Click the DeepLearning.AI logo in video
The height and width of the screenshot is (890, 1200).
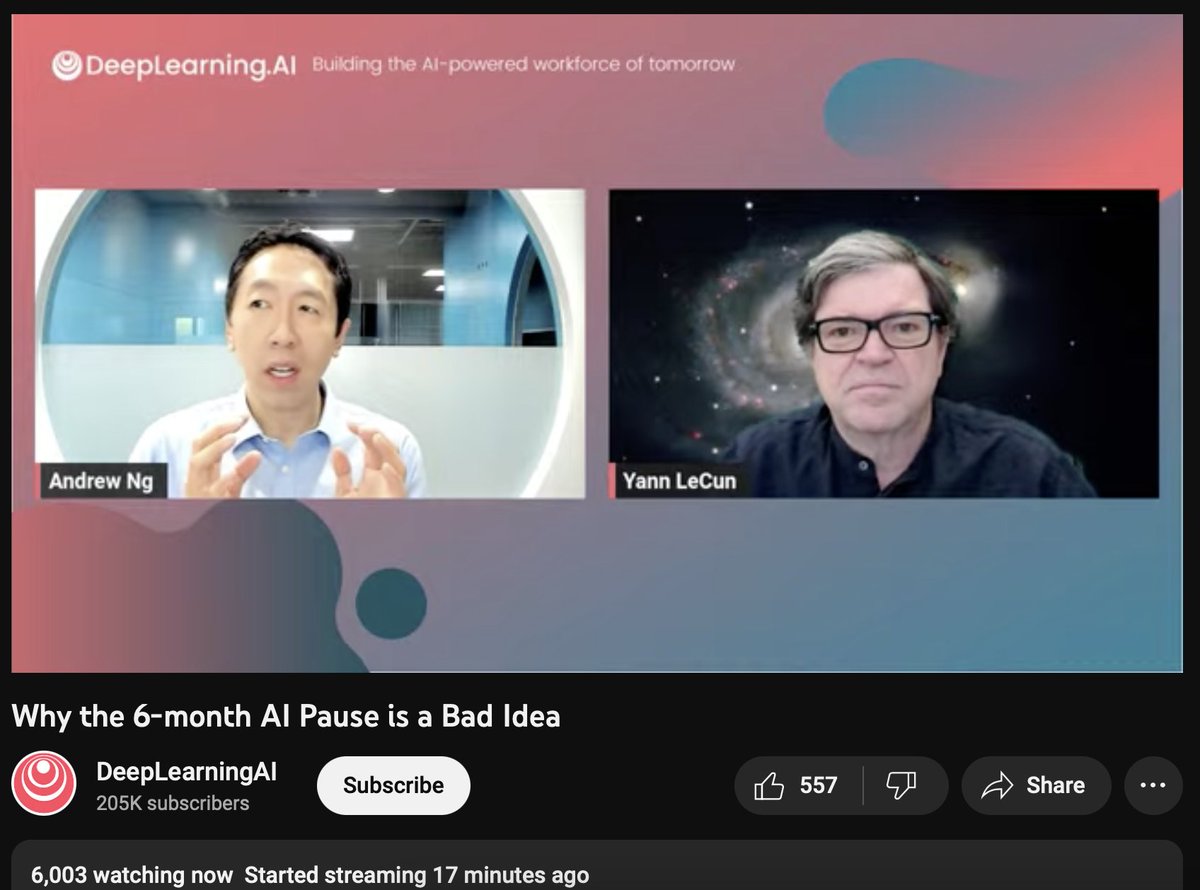click(x=174, y=66)
